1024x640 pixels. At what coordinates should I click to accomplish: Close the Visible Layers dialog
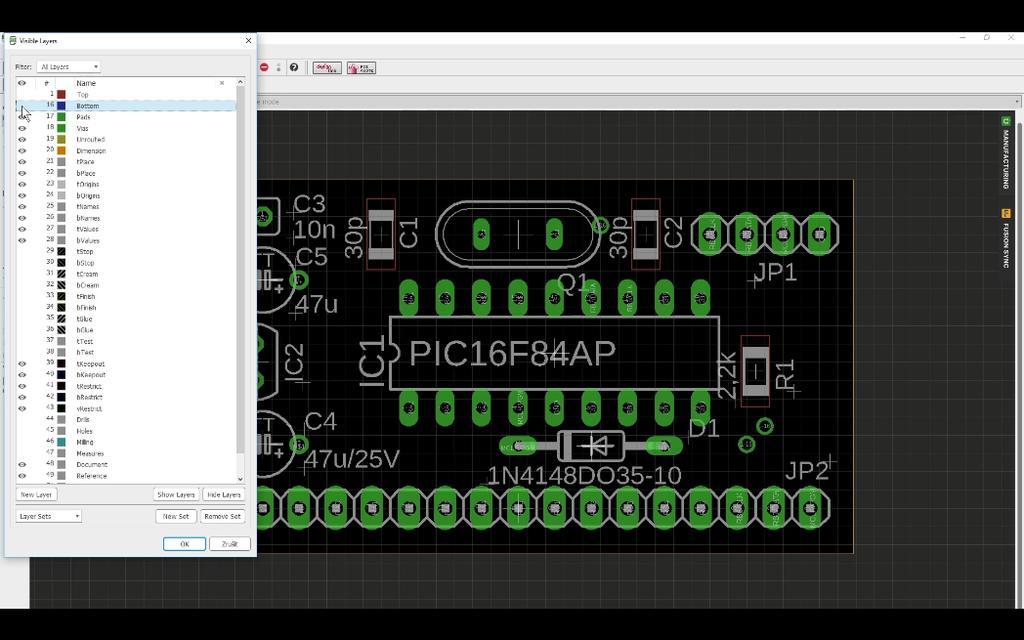248,40
